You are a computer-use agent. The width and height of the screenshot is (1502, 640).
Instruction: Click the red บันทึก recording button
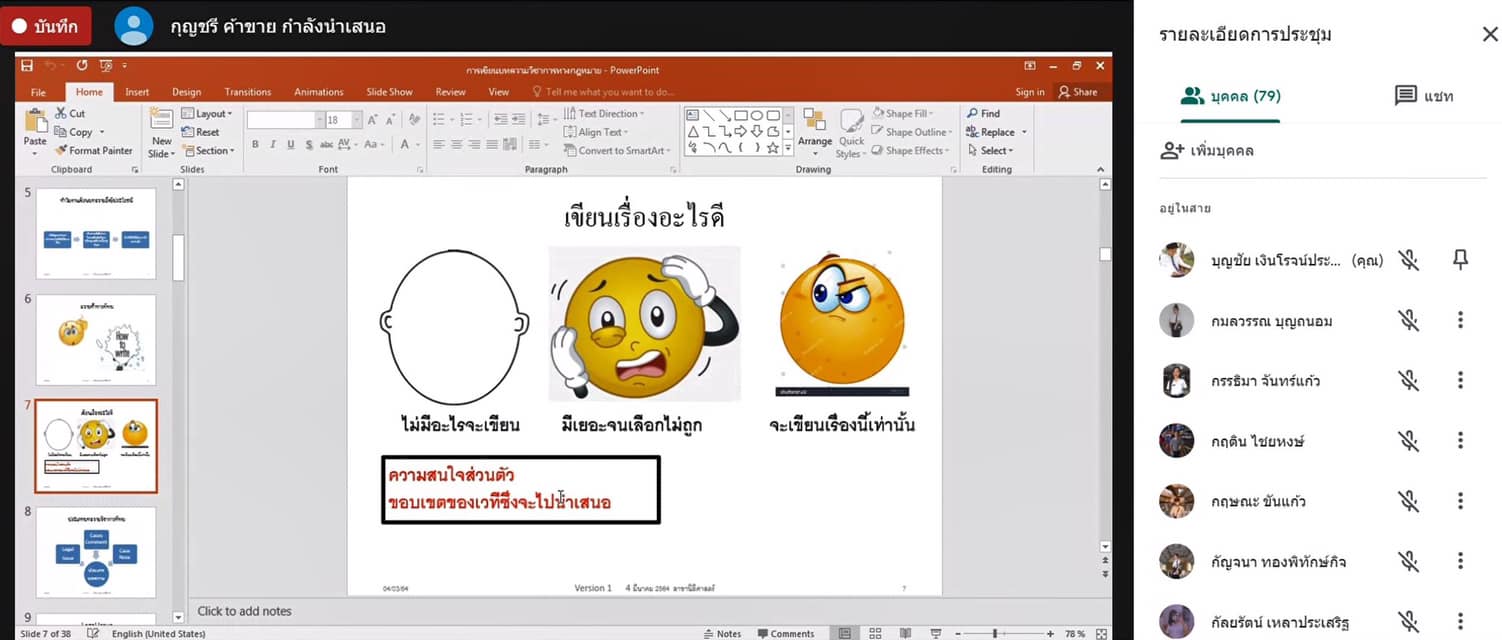[46, 27]
